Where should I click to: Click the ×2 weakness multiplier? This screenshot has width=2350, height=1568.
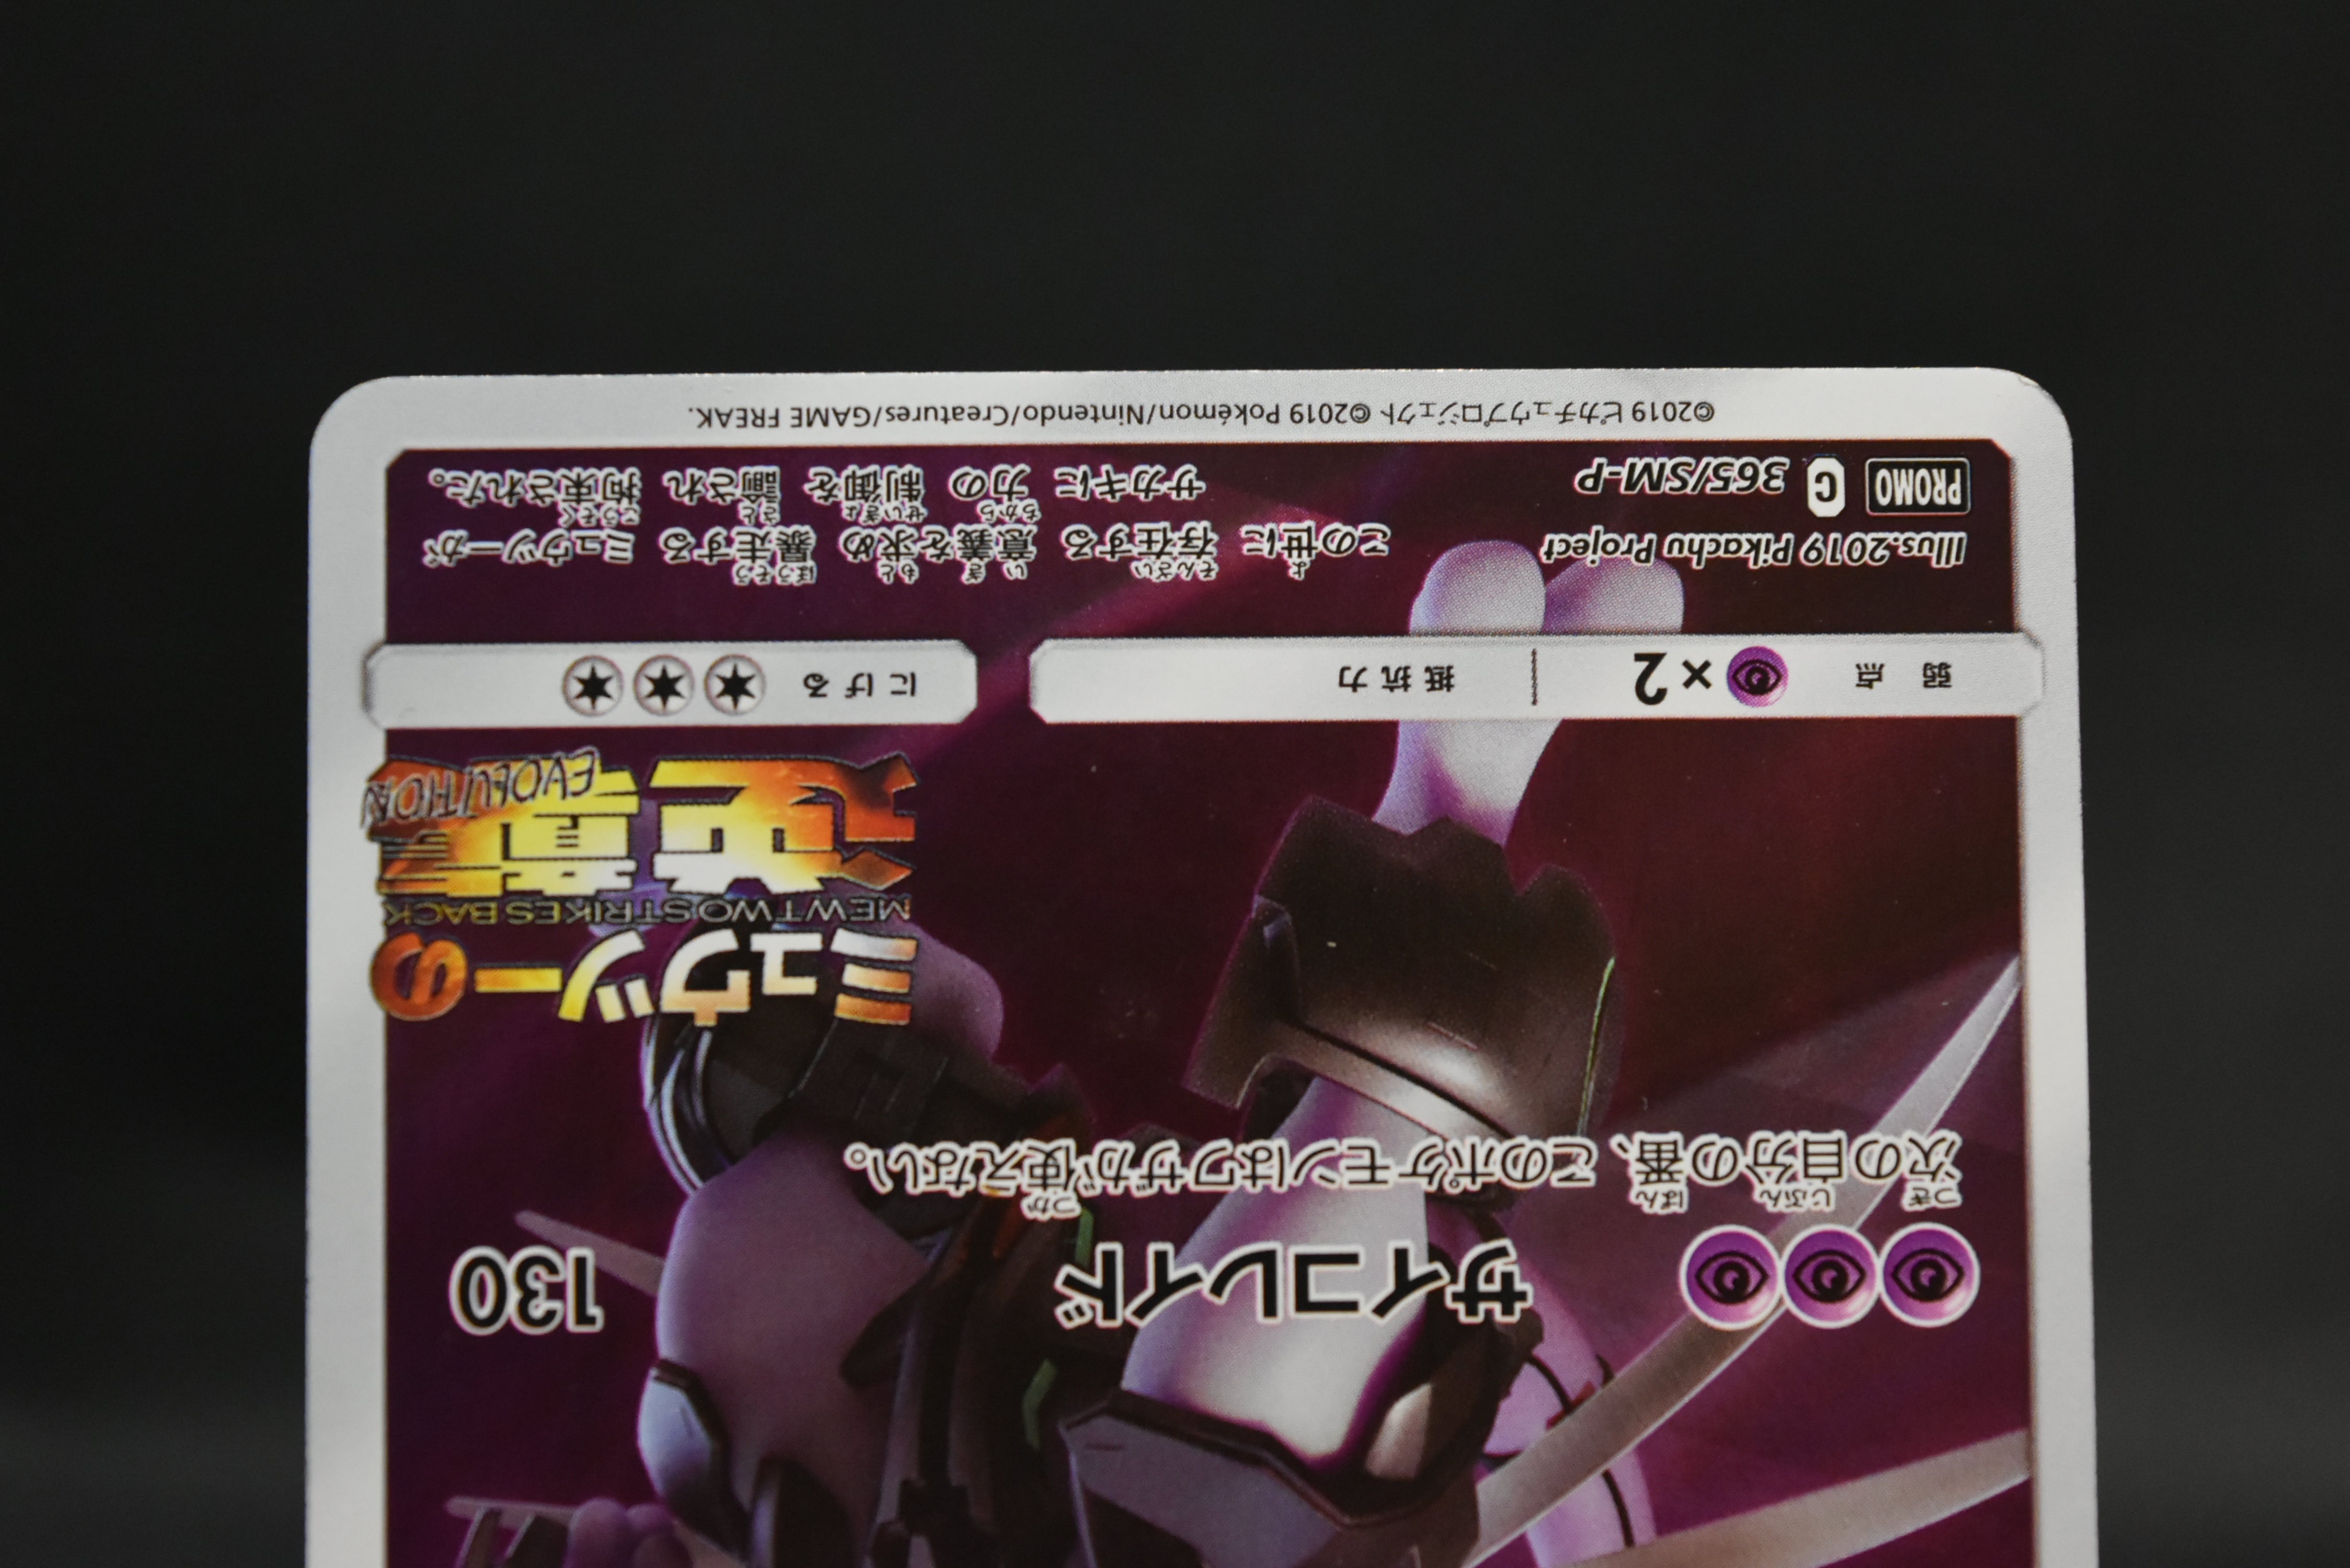click(x=1673, y=678)
